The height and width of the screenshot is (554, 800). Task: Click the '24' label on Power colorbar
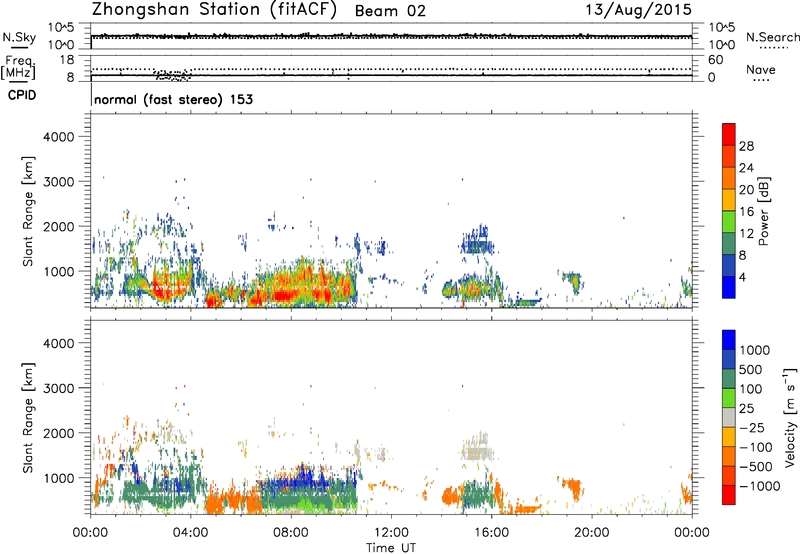746,168
